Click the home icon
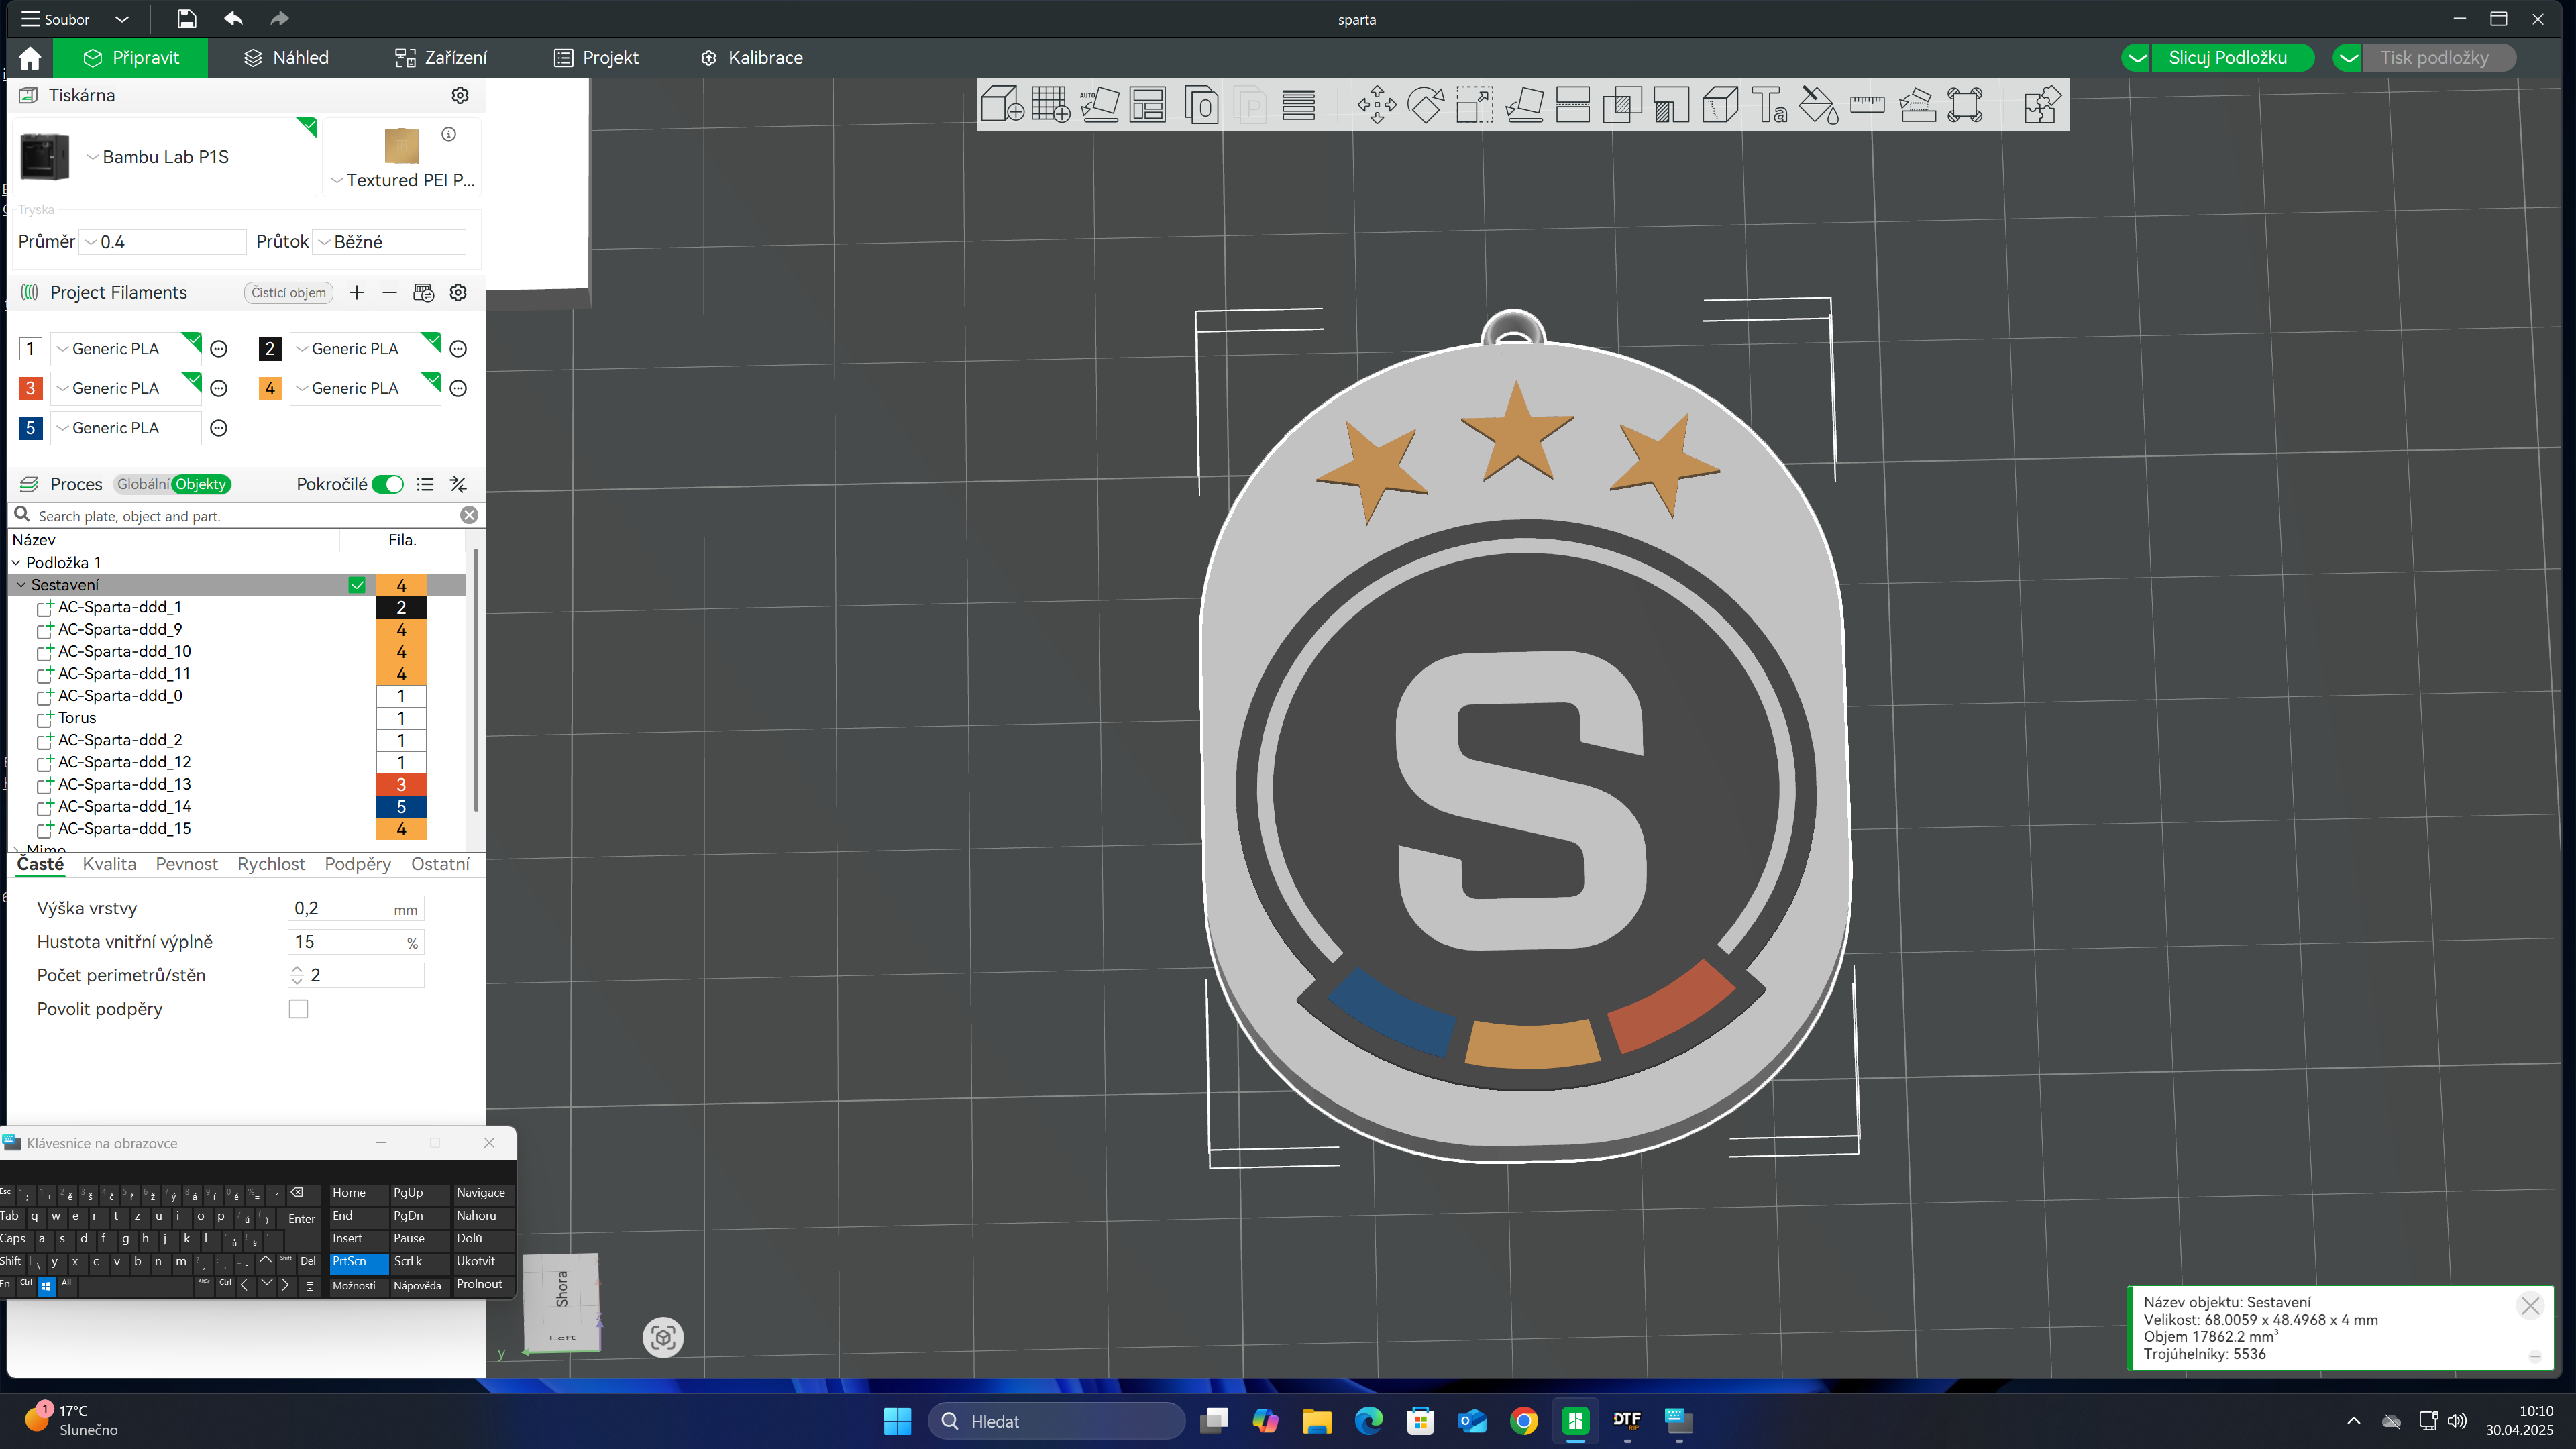 (x=30, y=58)
